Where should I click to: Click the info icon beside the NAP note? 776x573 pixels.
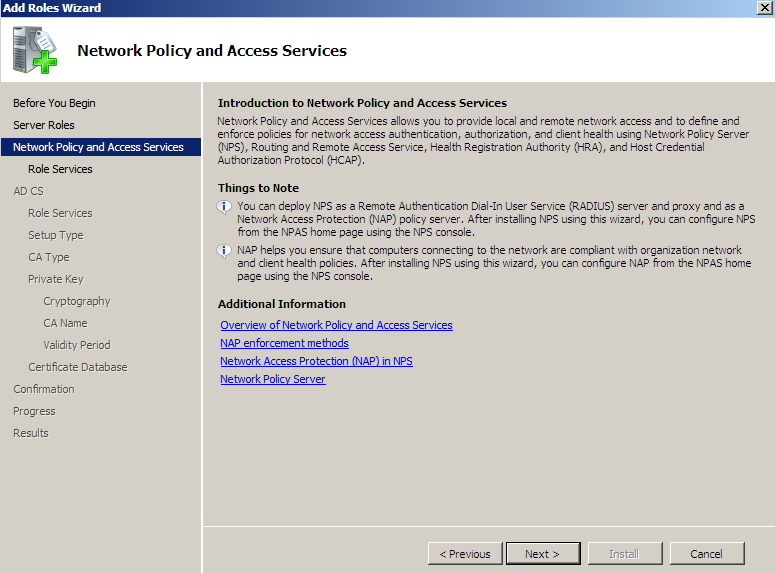(x=225, y=251)
